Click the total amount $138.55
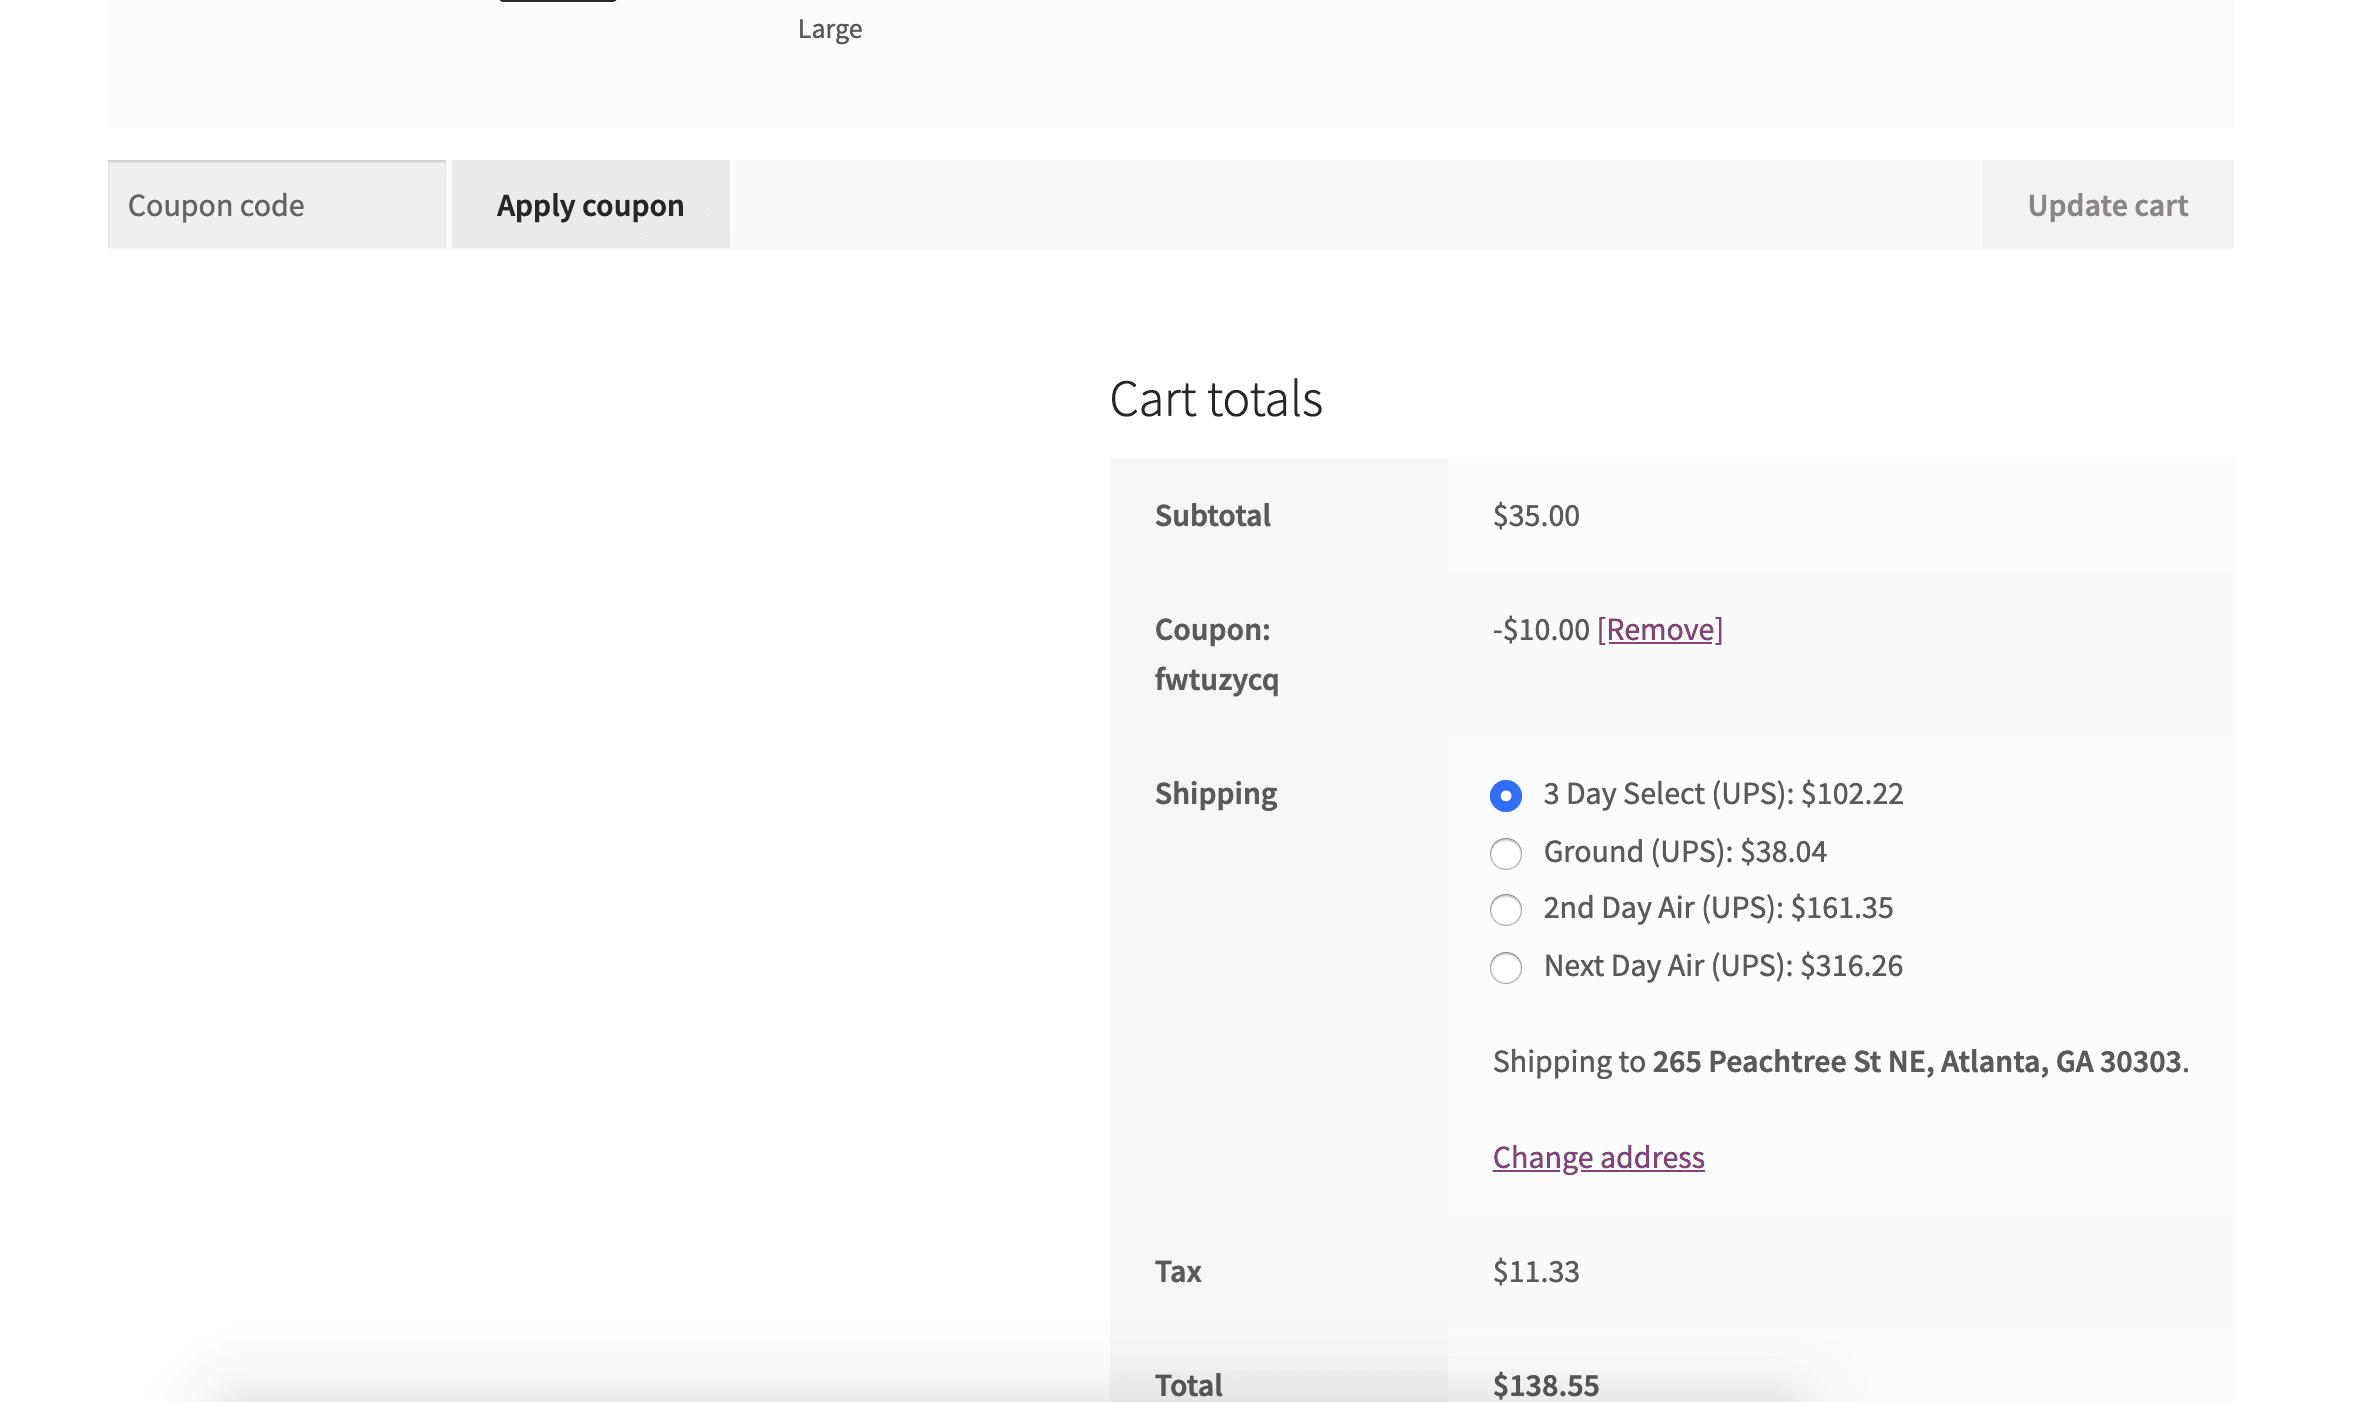 (1546, 1385)
